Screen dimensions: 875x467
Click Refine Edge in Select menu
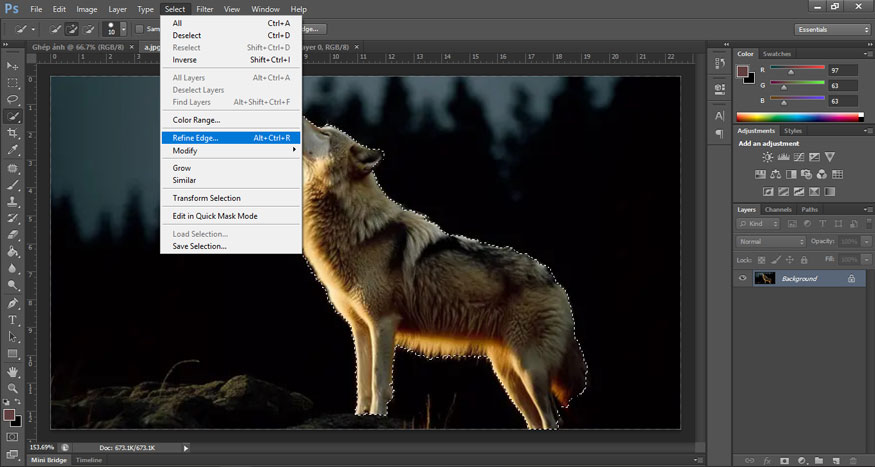(x=195, y=138)
